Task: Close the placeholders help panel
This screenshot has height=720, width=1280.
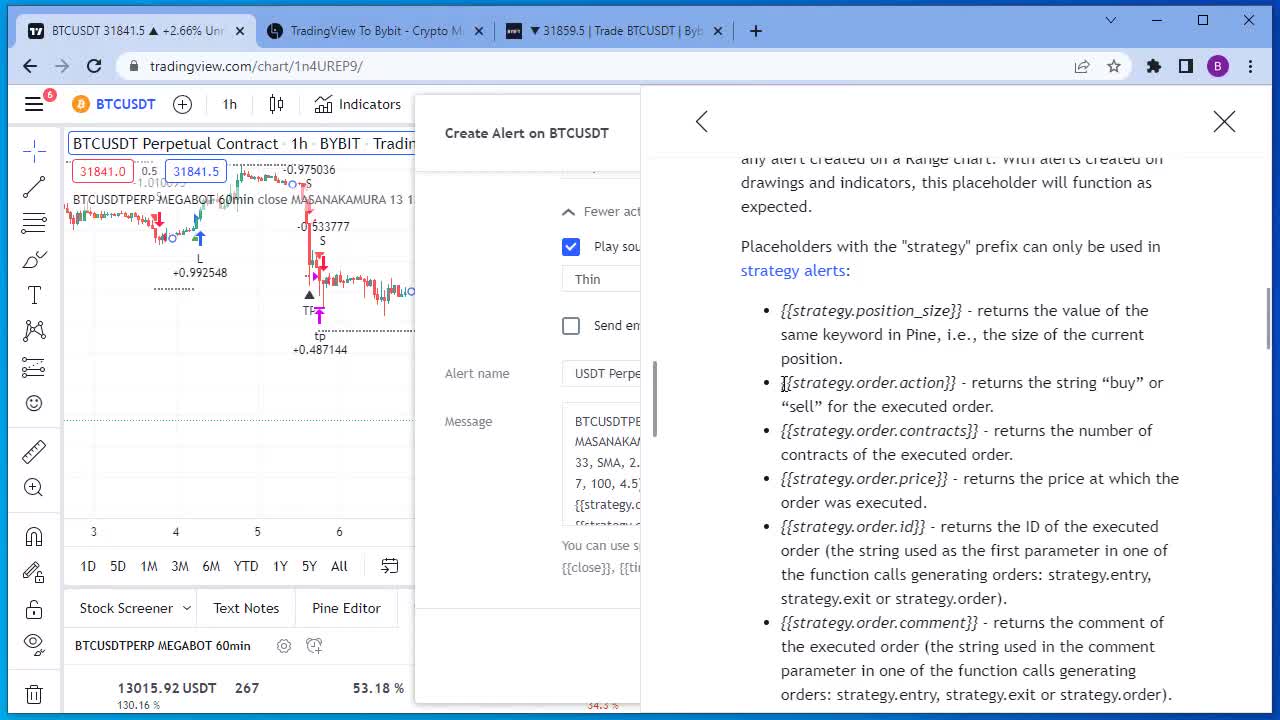Action: tap(1224, 122)
